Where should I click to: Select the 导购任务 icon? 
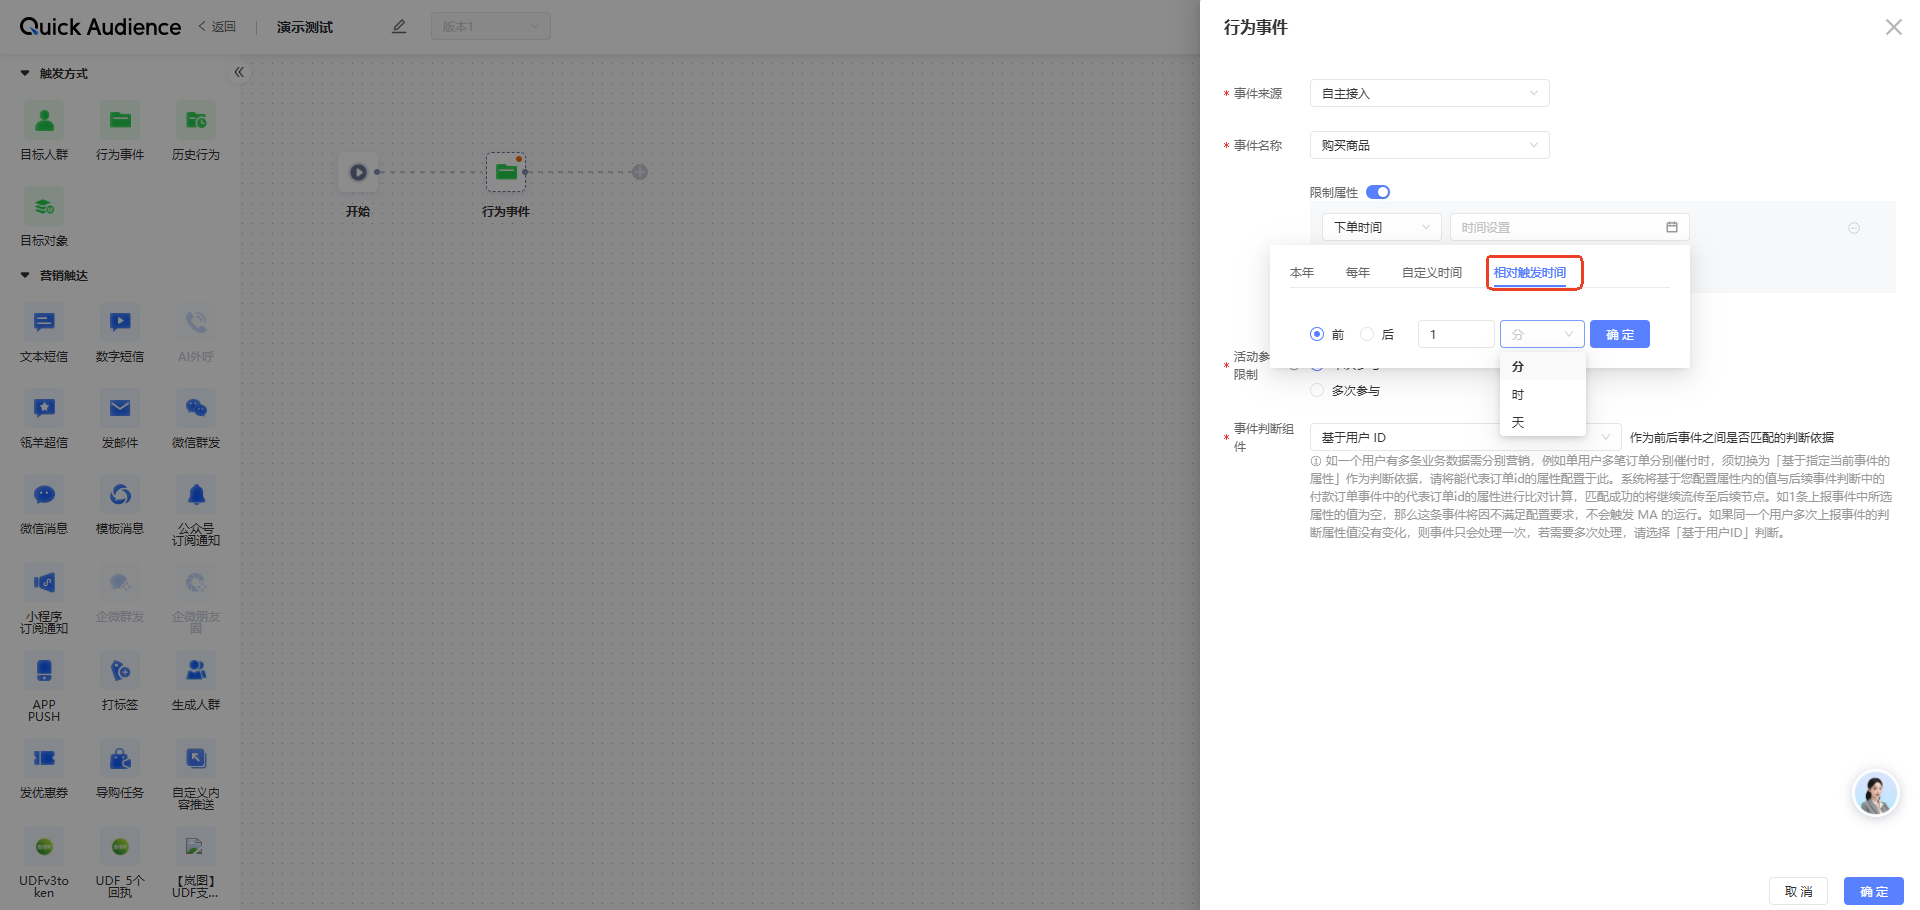(x=120, y=758)
